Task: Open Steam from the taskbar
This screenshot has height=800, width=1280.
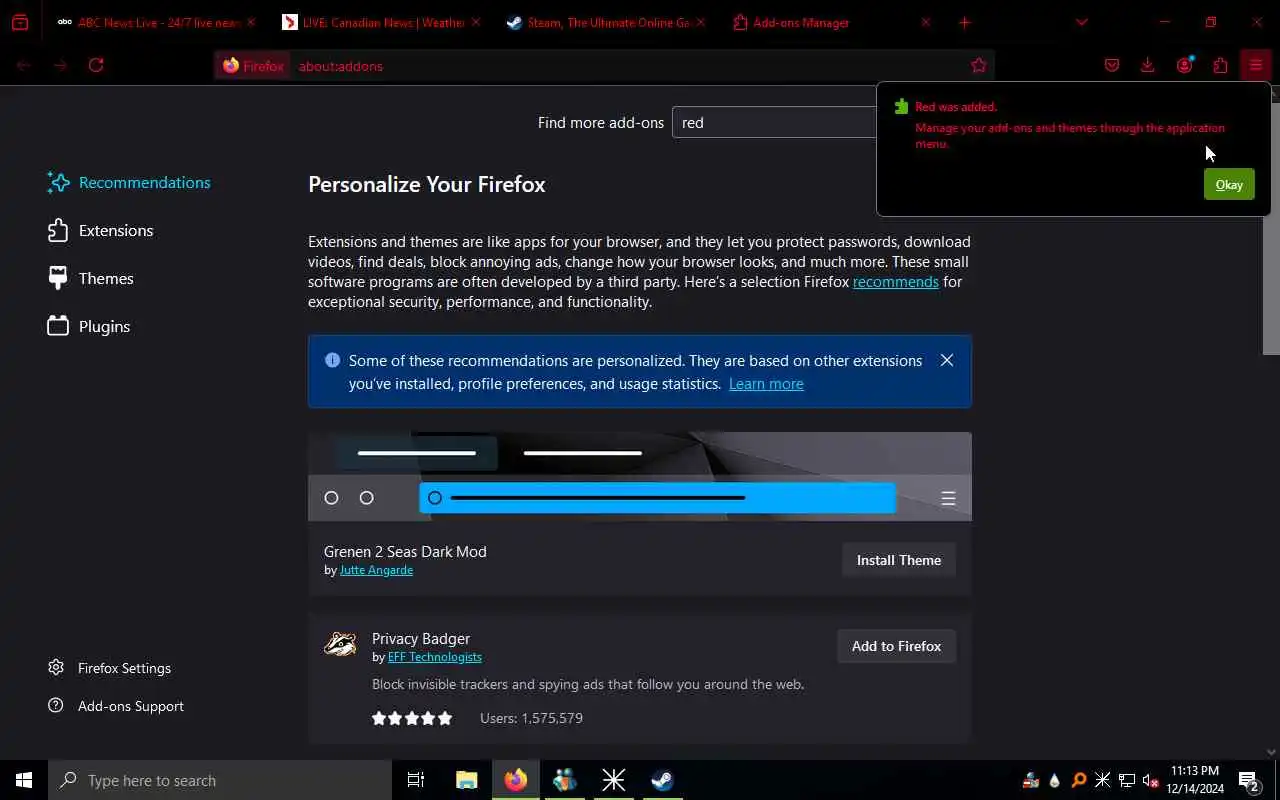Action: 662,780
